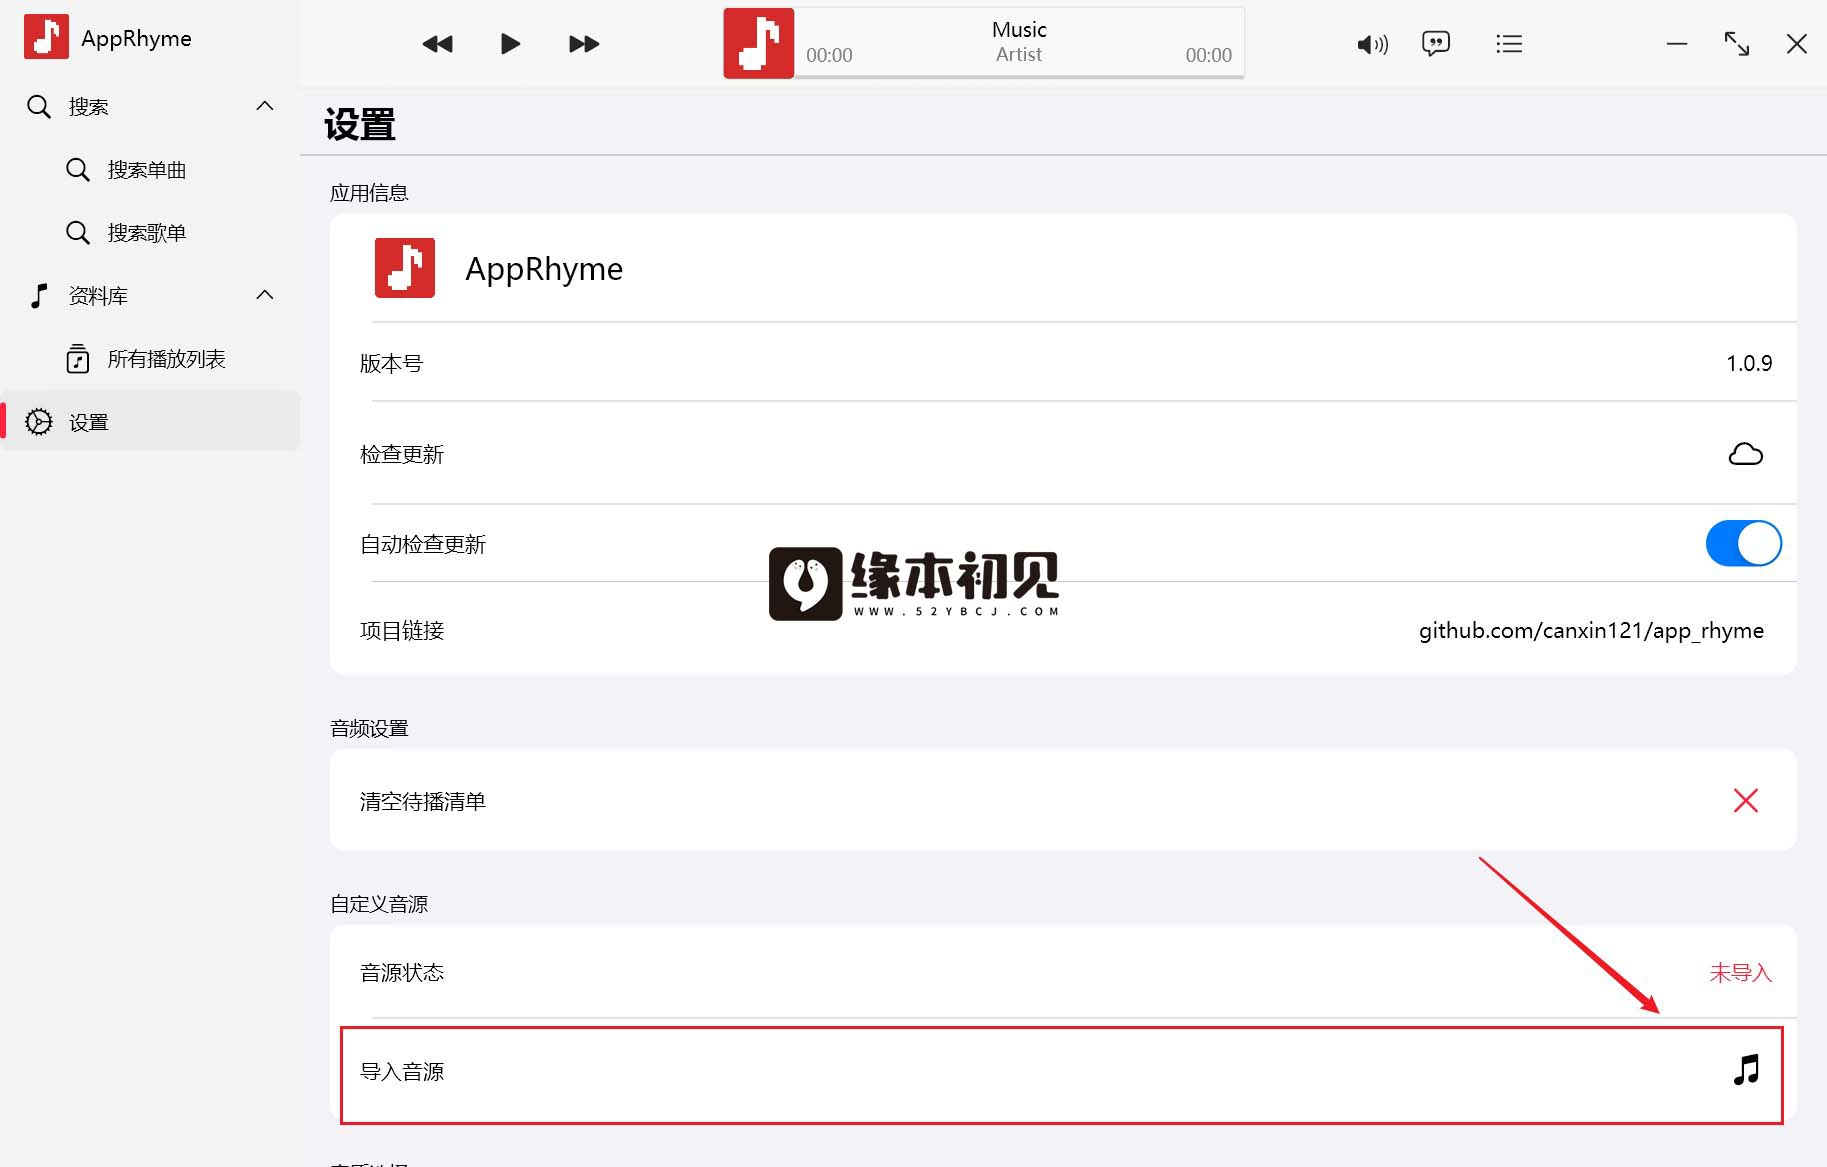The image size is (1827, 1167).
Task: Click the magnifier icon beside 搜索单曲
Action: coord(78,170)
